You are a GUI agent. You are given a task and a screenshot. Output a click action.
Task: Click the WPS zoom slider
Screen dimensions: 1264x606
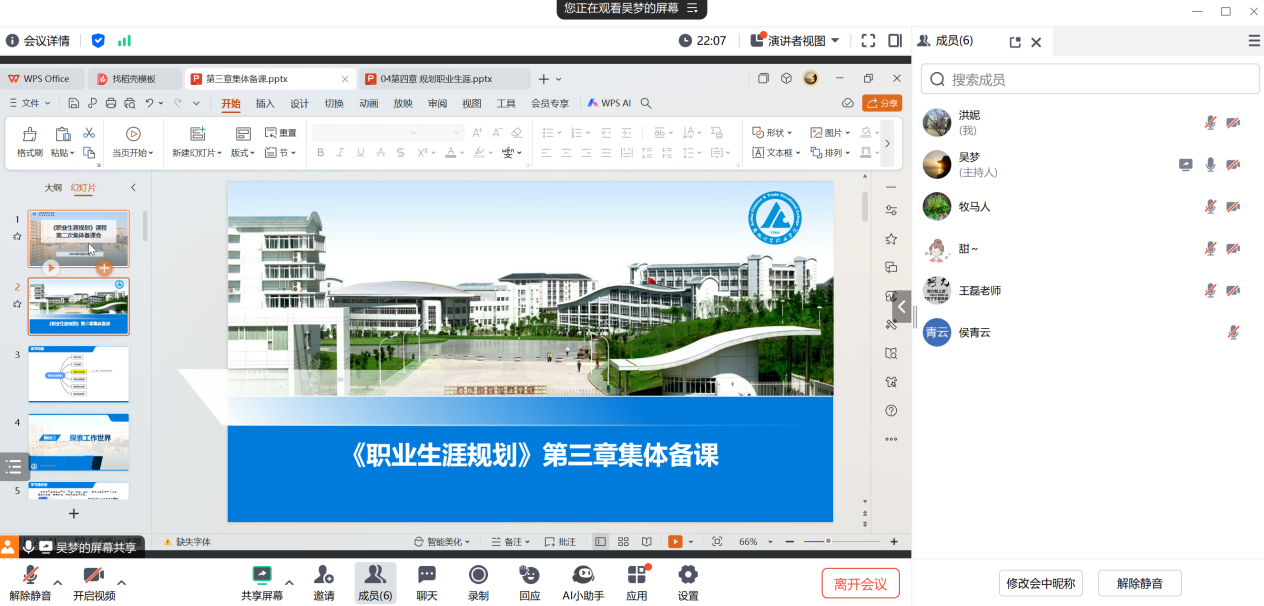pyautogui.click(x=828, y=541)
